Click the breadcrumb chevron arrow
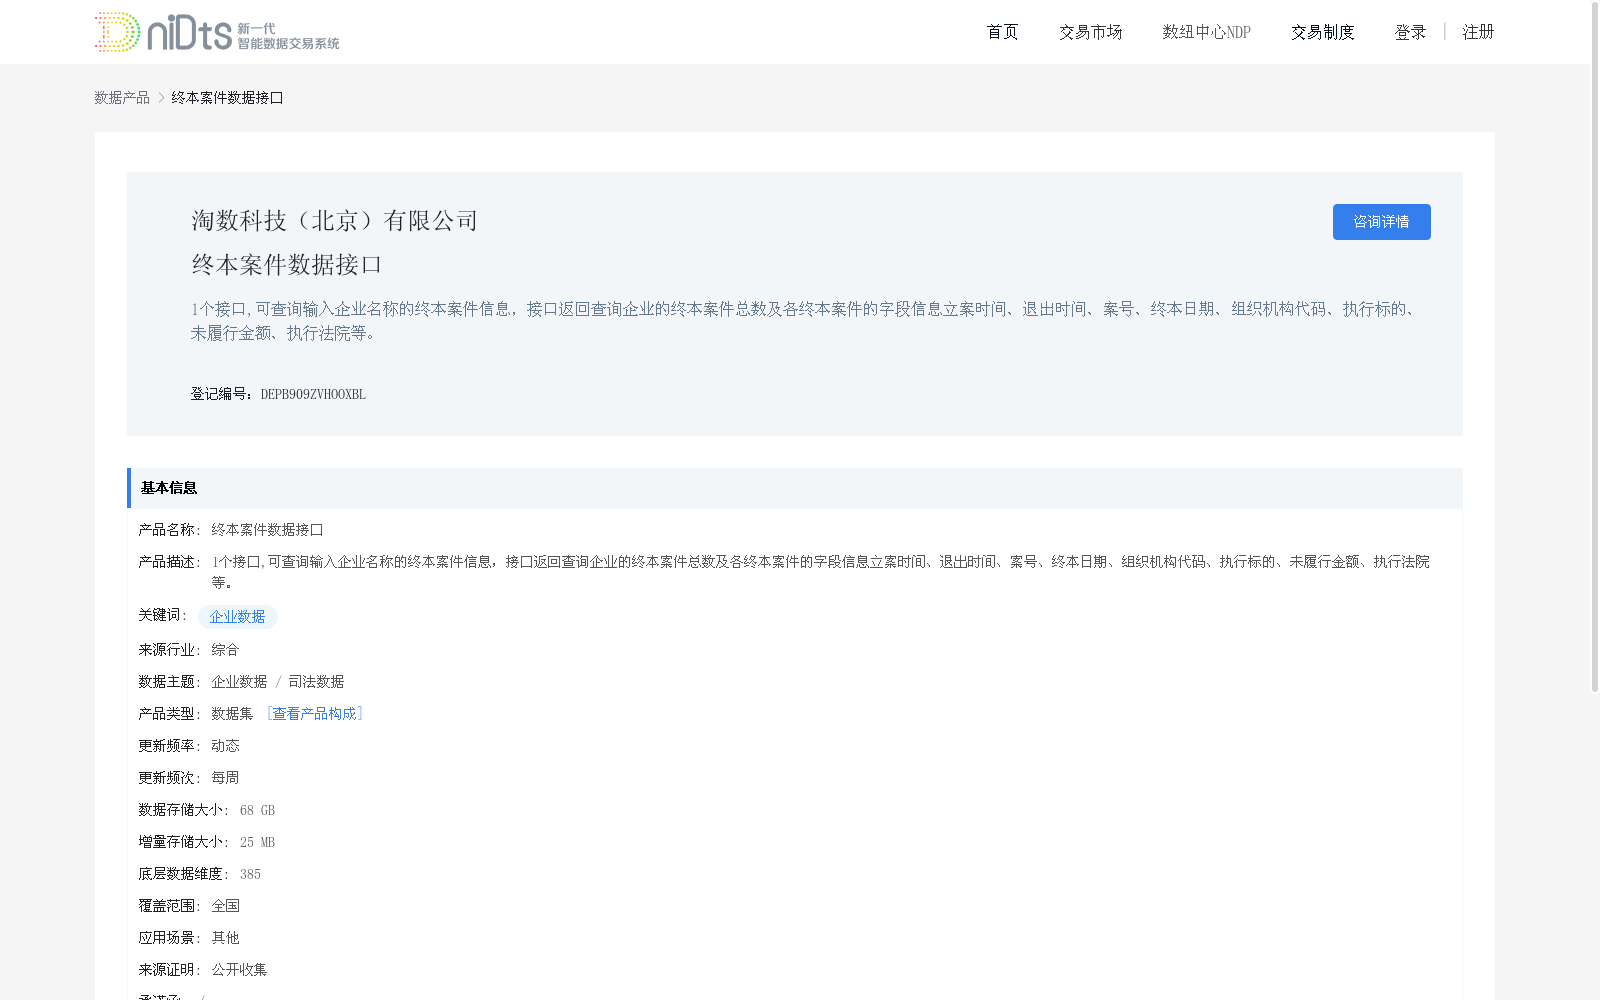The height and width of the screenshot is (1000, 1600). coord(161,97)
